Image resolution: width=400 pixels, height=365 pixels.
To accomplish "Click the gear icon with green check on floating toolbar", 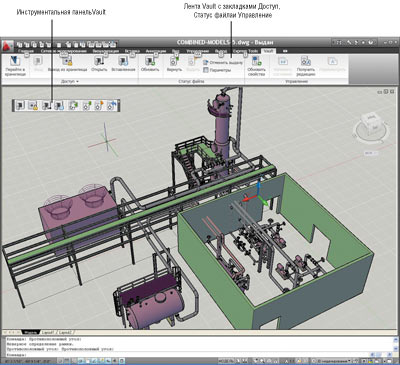I will [87, 106].
